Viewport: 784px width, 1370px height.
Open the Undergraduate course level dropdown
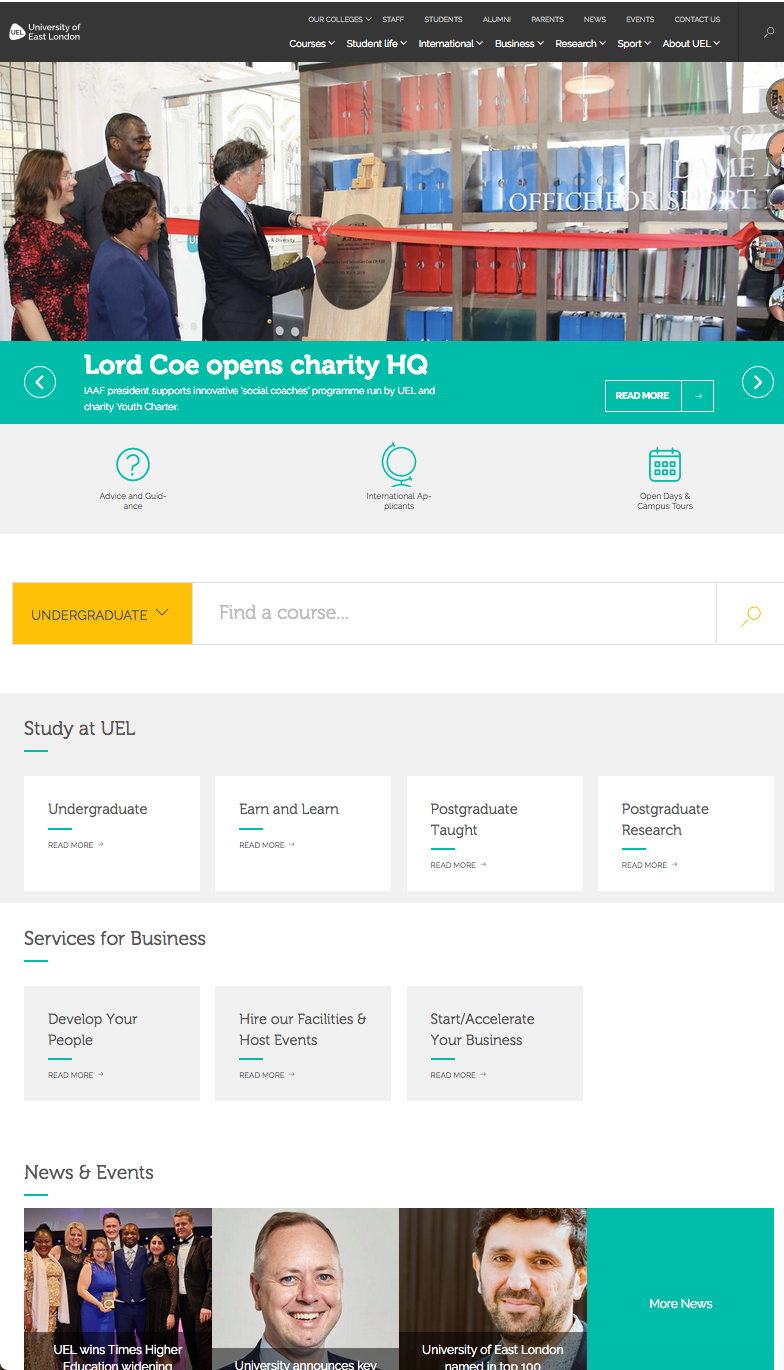tap(102, 614)
